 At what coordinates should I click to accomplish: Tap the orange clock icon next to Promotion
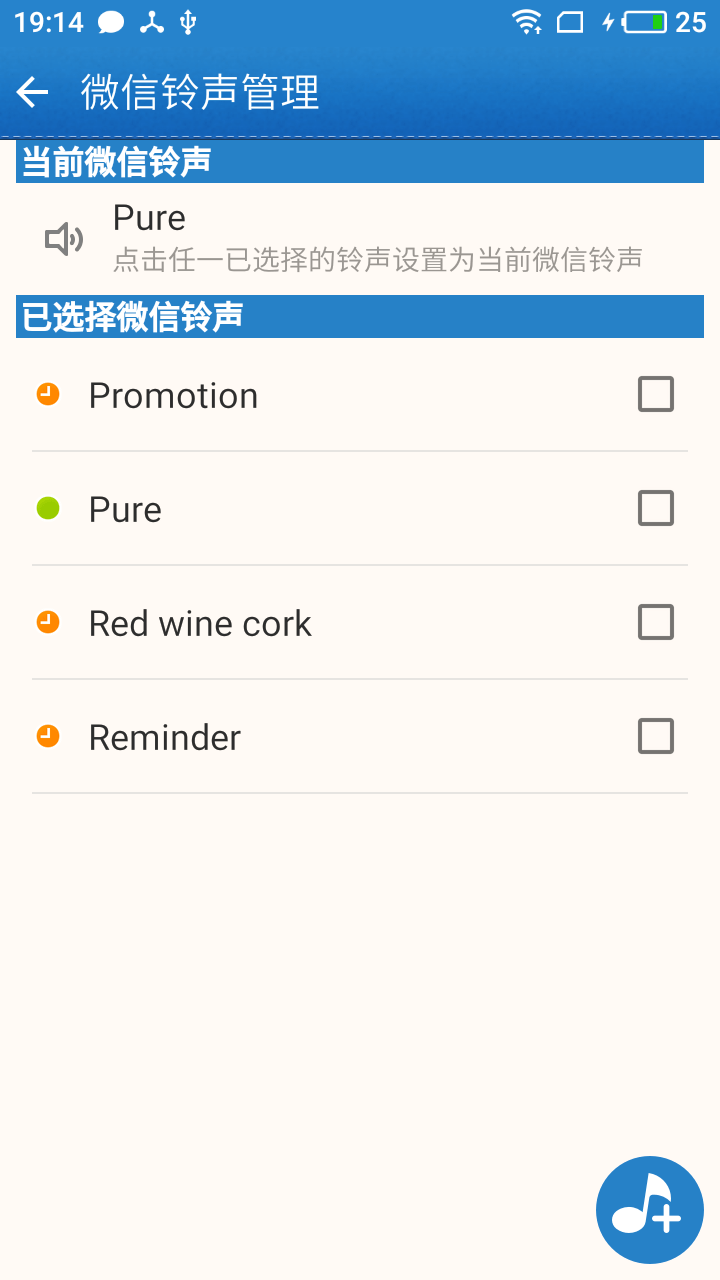pyautogui.click(x=48, y=394)
